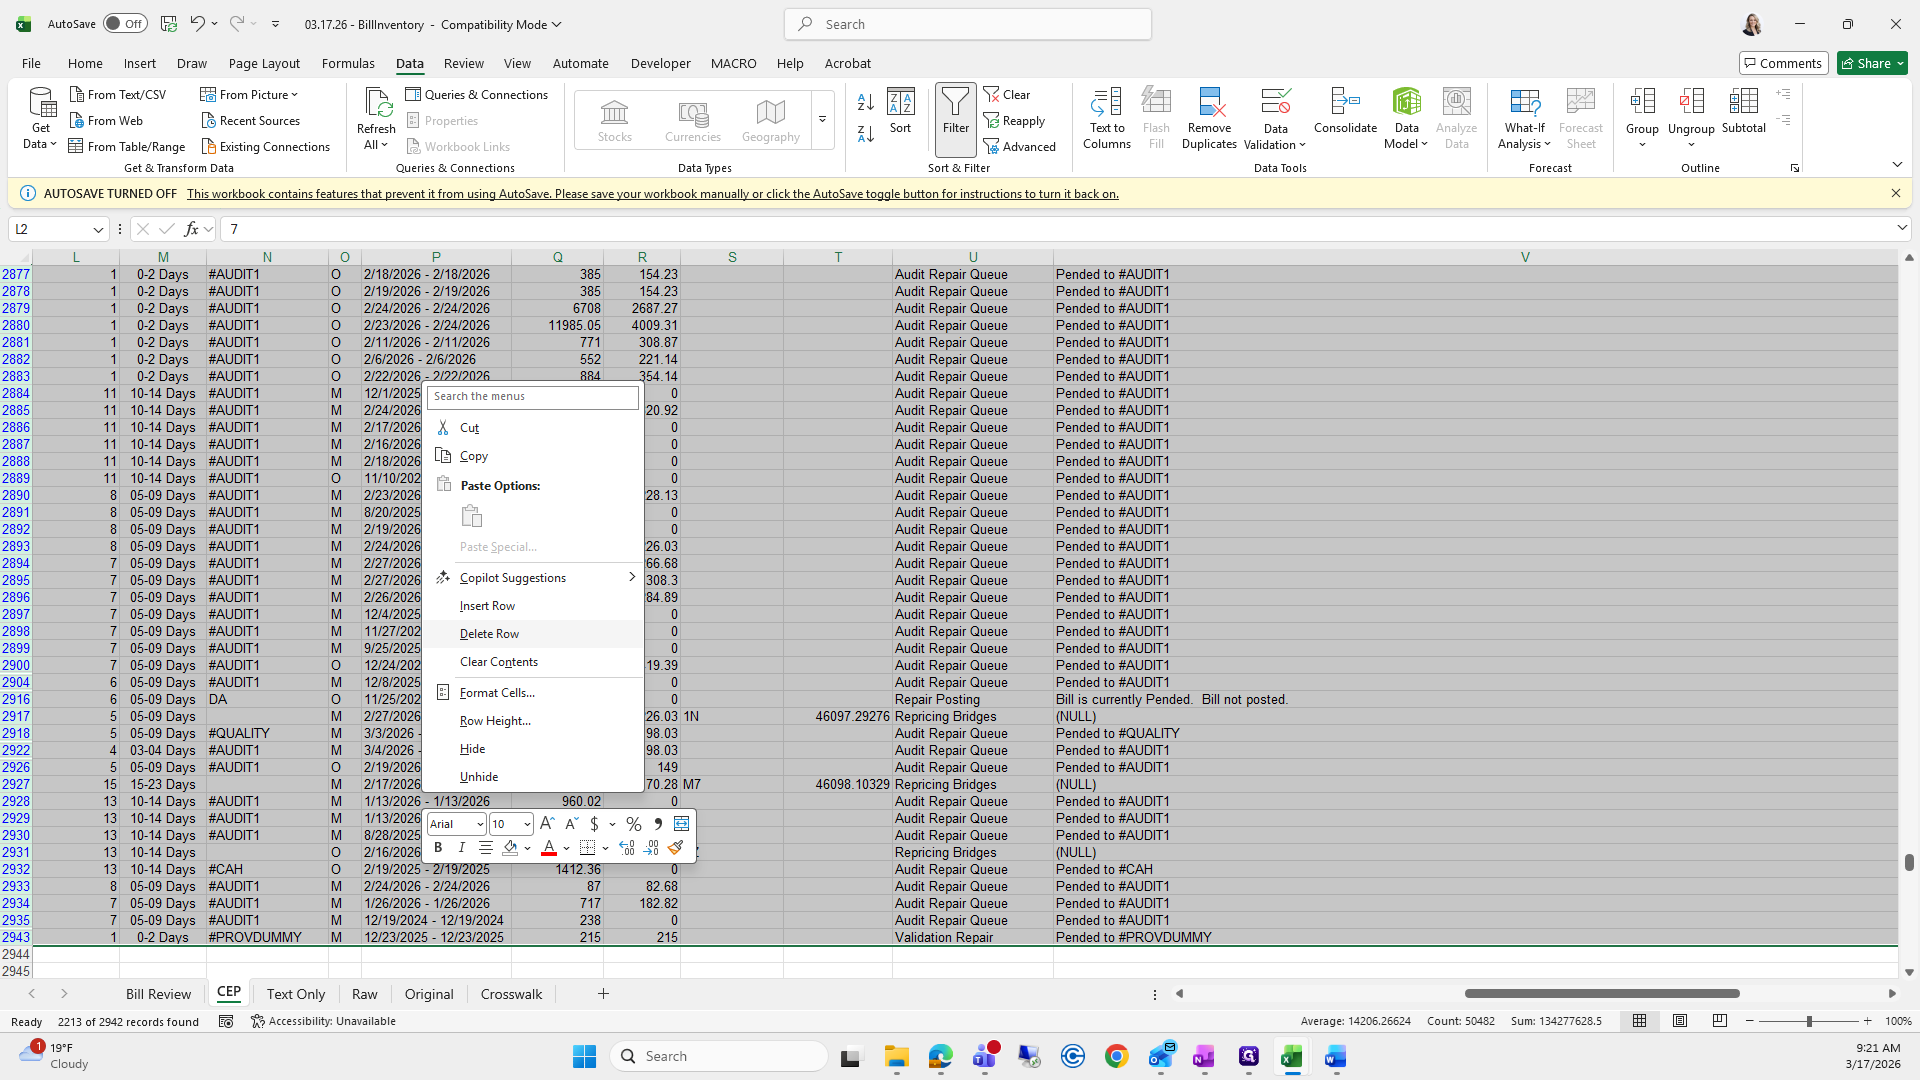The width and height of the screenshot is (1920, 1080).
Task: Click the AutoSave info message link
Action: coord(652,194)
